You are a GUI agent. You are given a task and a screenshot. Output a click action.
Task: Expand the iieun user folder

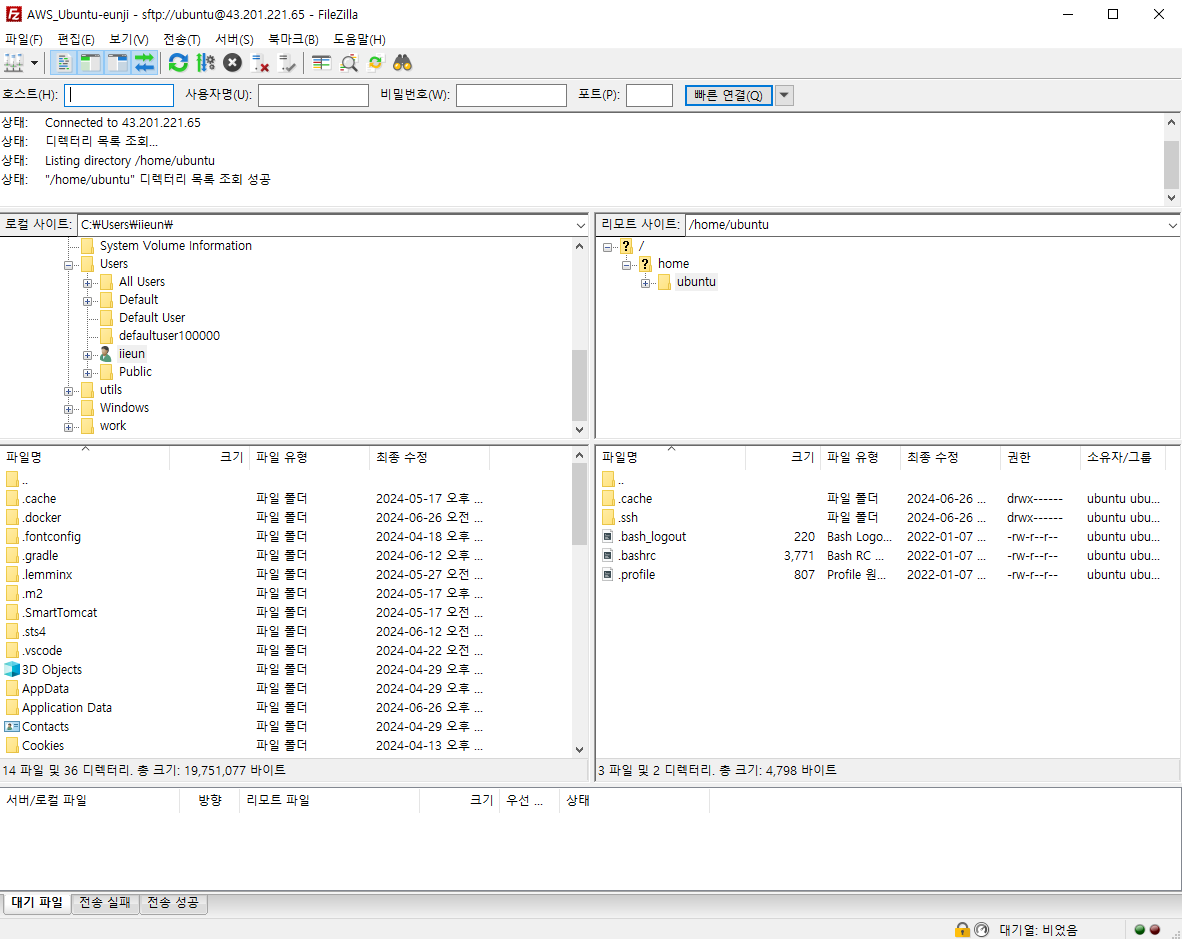[x=87, y=355]
